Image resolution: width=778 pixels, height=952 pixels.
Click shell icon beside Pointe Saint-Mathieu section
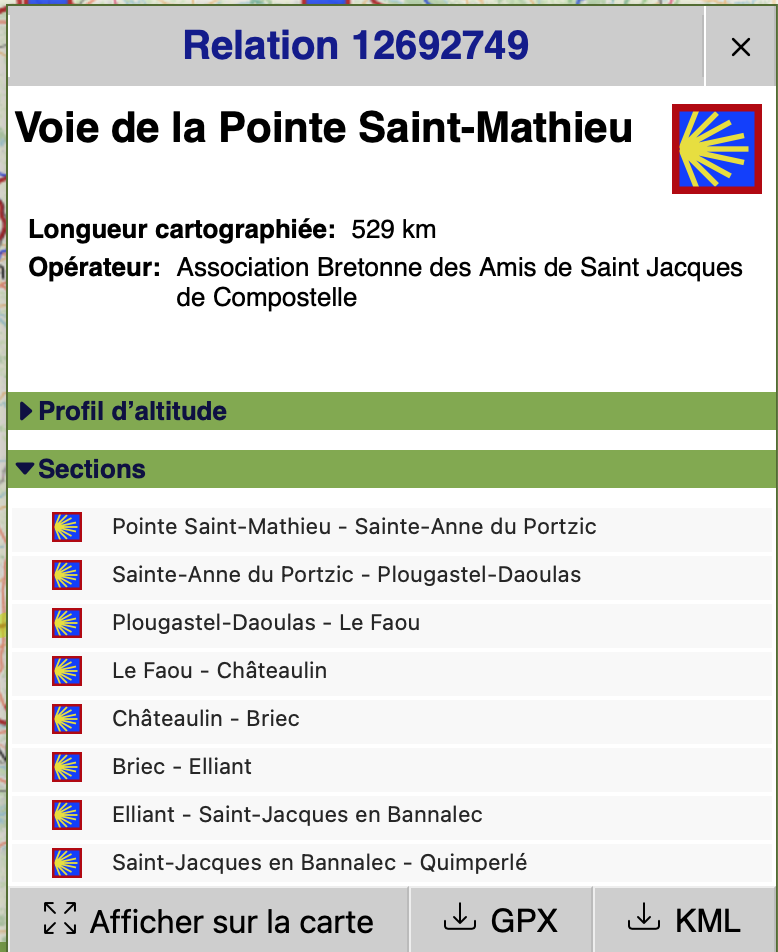[66, 527]
